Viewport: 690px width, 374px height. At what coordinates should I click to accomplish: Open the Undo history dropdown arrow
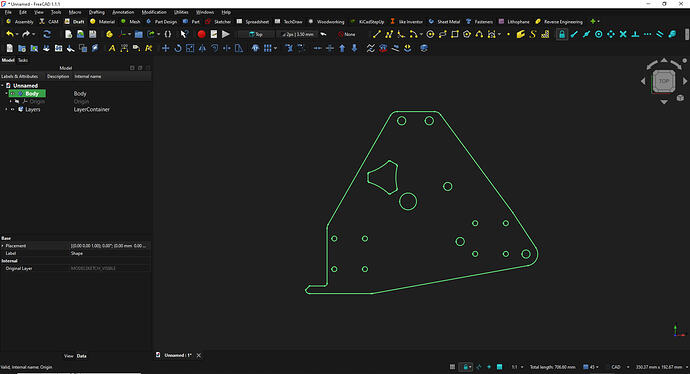coord(17,34)
